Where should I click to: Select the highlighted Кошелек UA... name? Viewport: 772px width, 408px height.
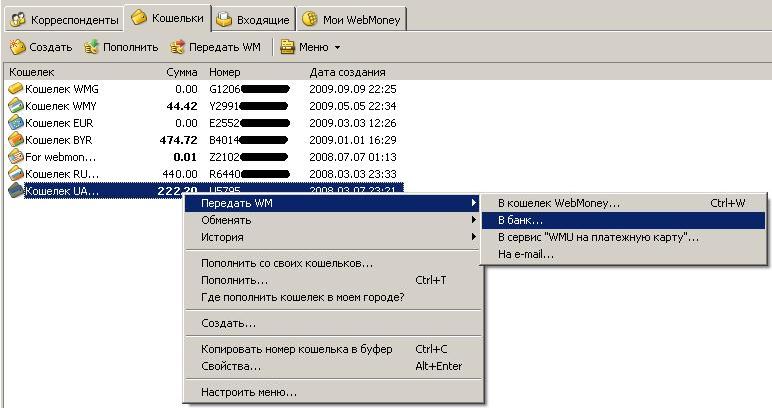(62, 191)
